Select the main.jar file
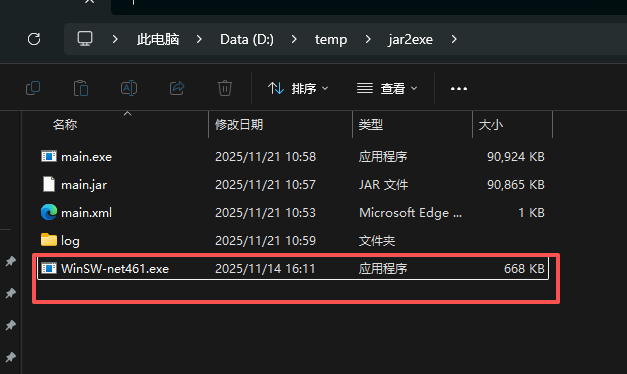The image size is (627, 374). click(293, 184)
